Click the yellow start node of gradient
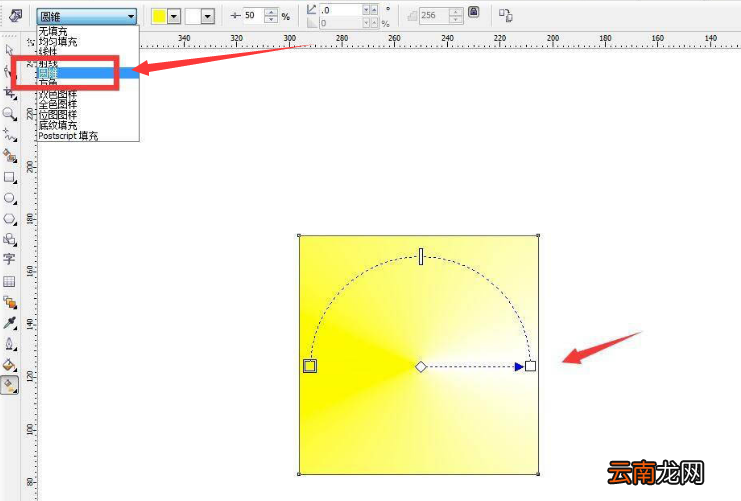 (310, 366)
